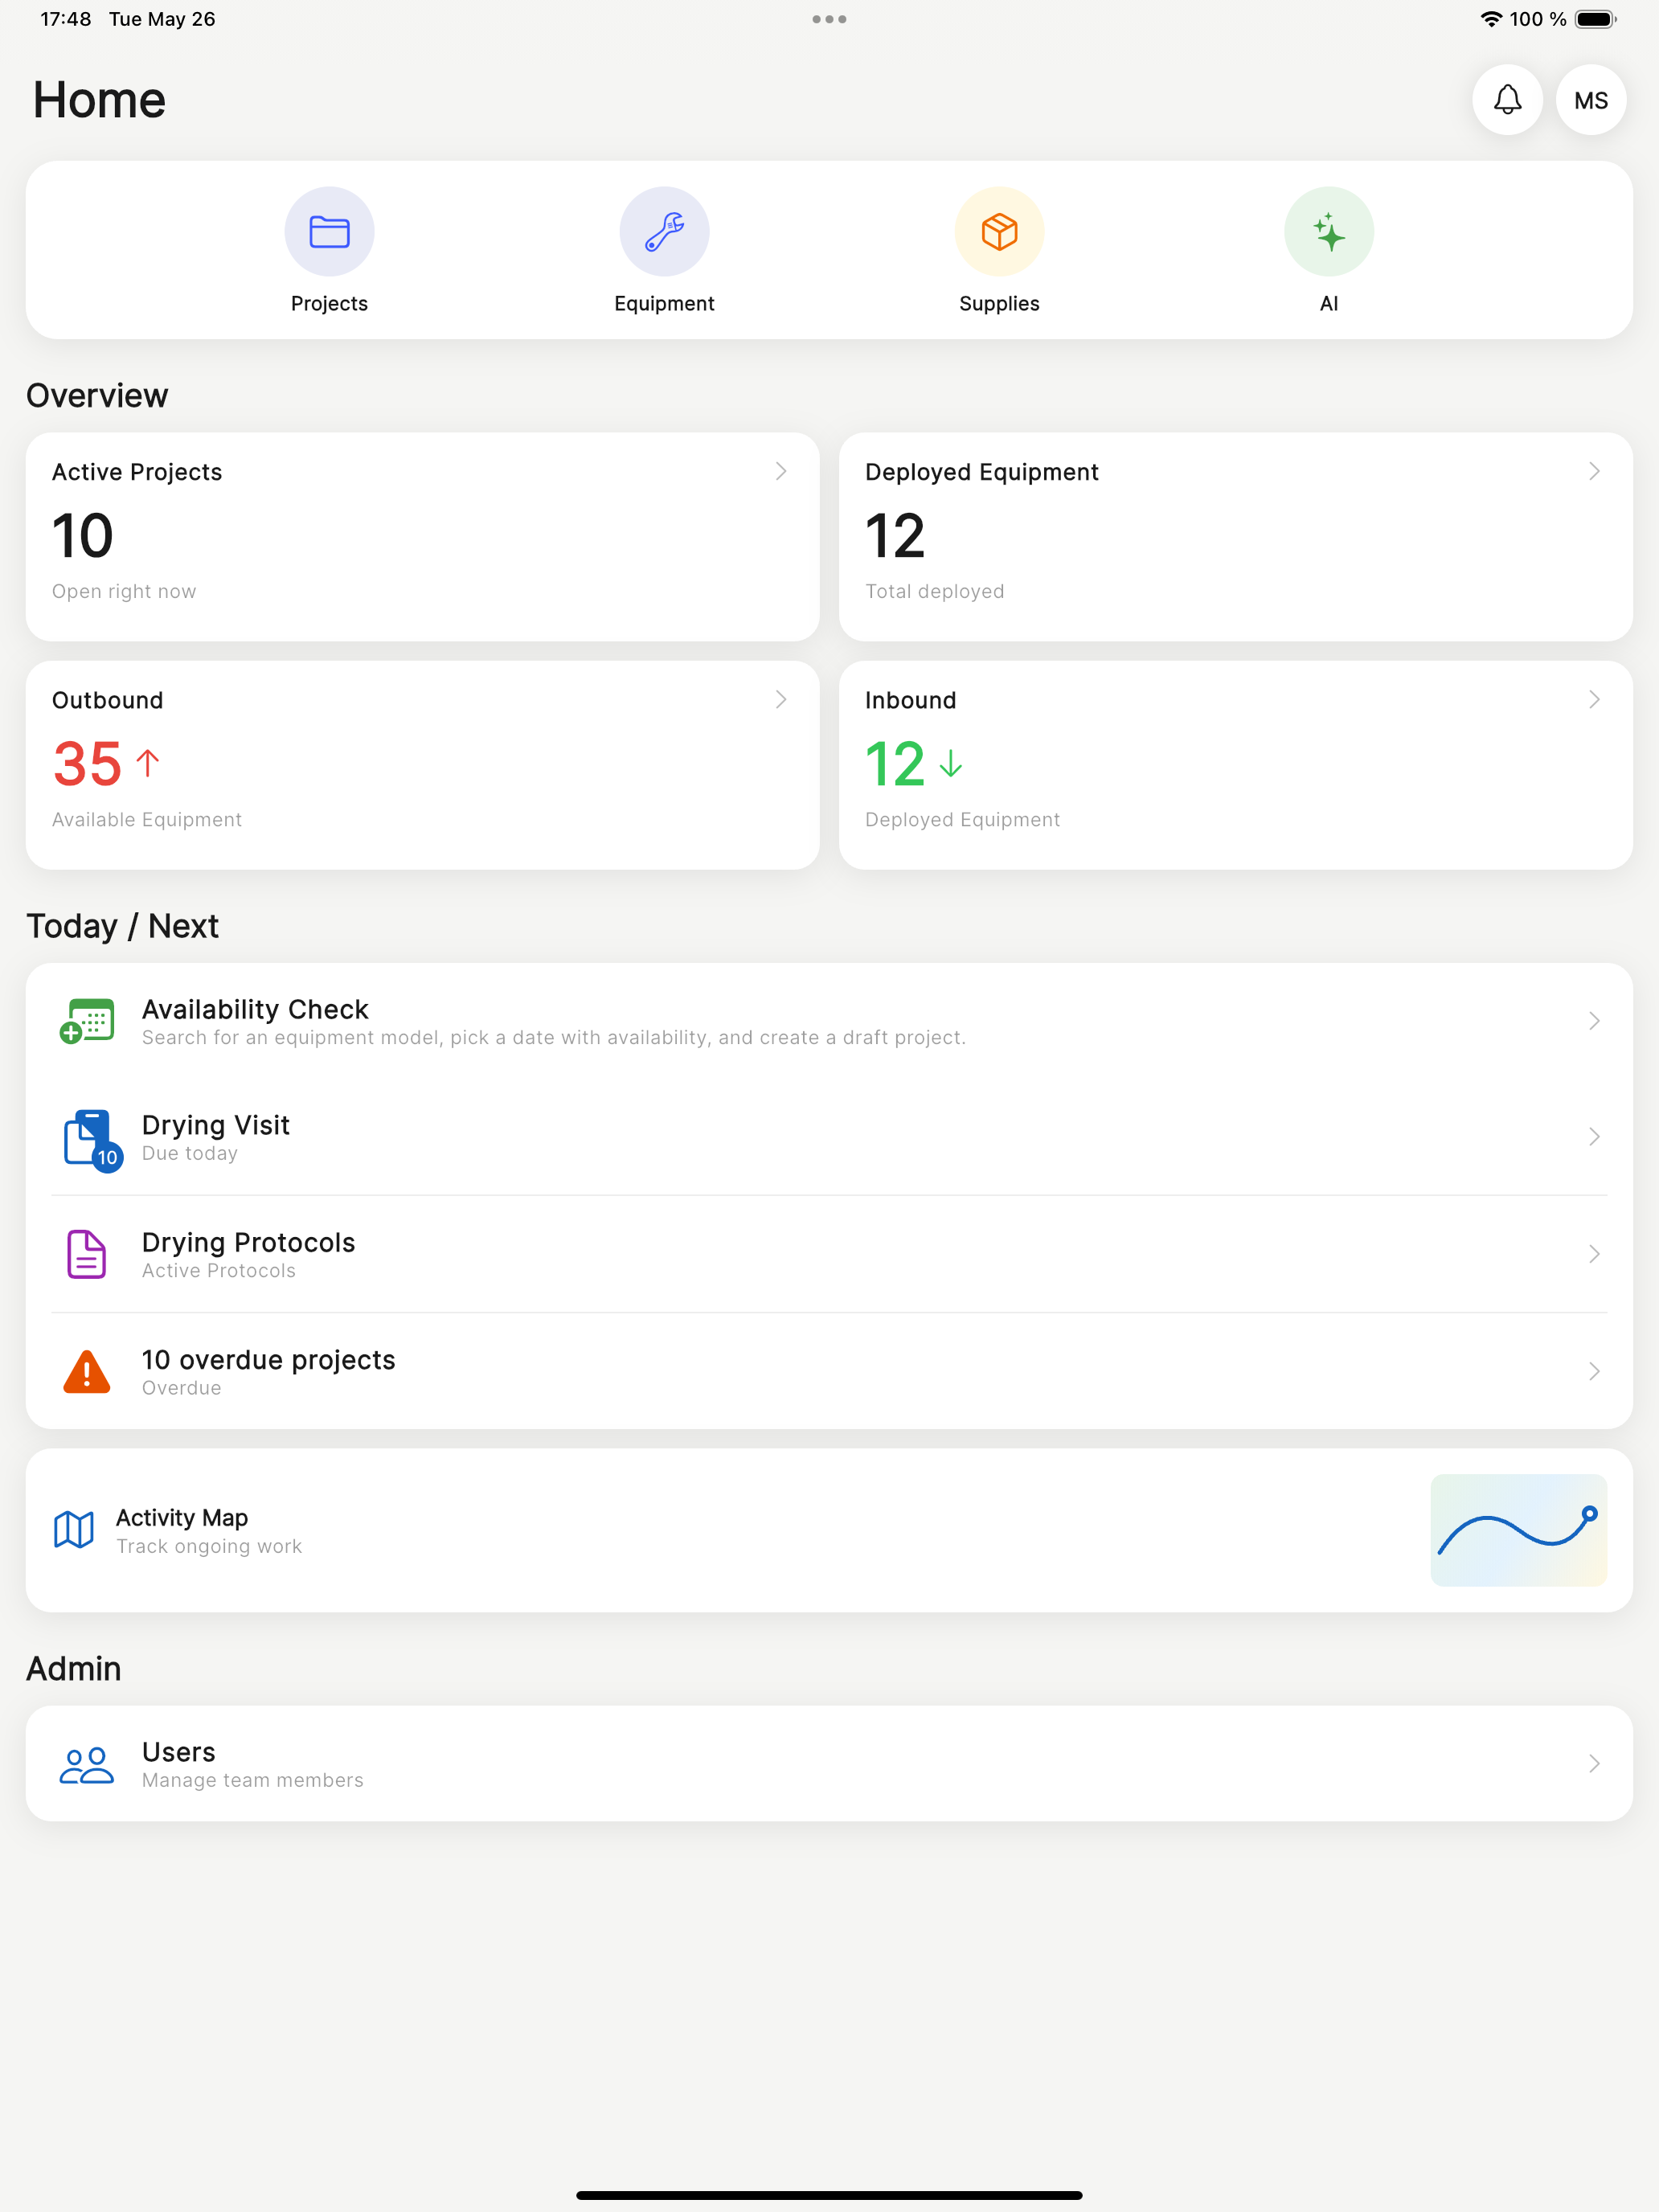Screen dimensions: 1659x2212
Task: Open Equipment wrench icon
Action: (x=664, y=232)
